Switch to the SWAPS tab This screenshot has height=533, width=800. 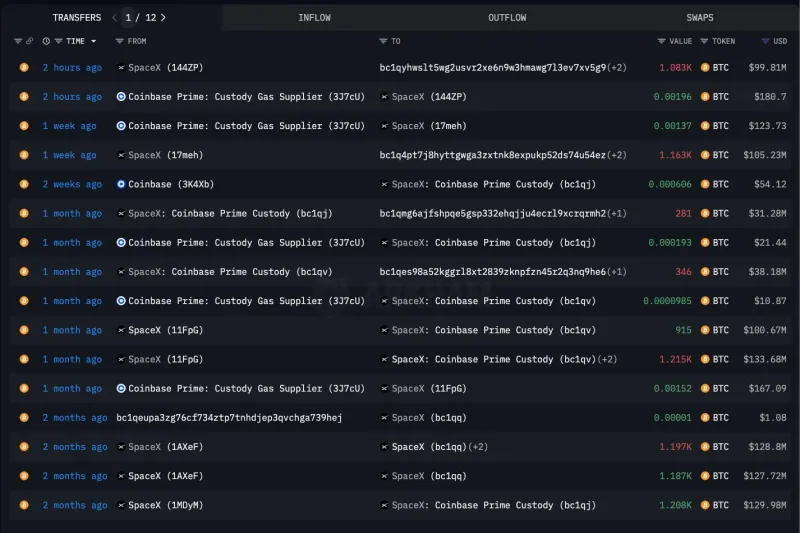coord(699,17)
